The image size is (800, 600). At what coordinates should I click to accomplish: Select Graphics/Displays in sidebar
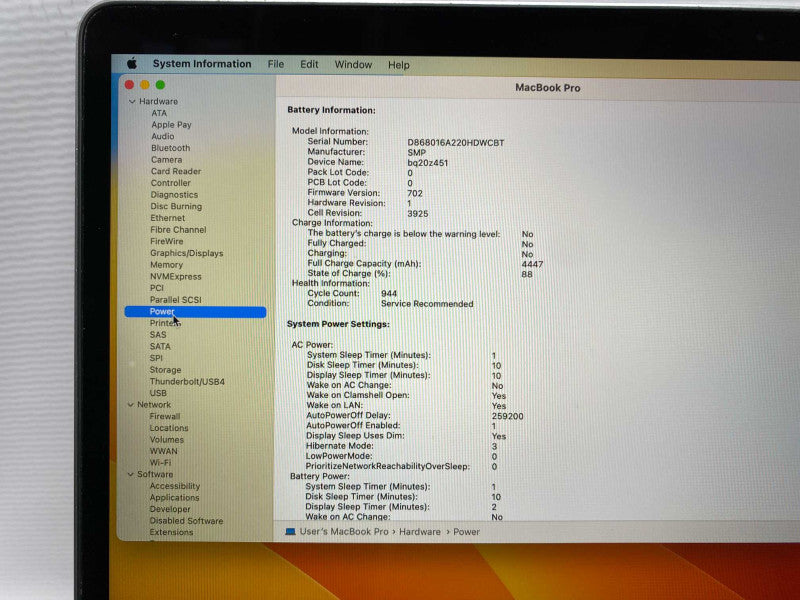(x=186, y=253)
